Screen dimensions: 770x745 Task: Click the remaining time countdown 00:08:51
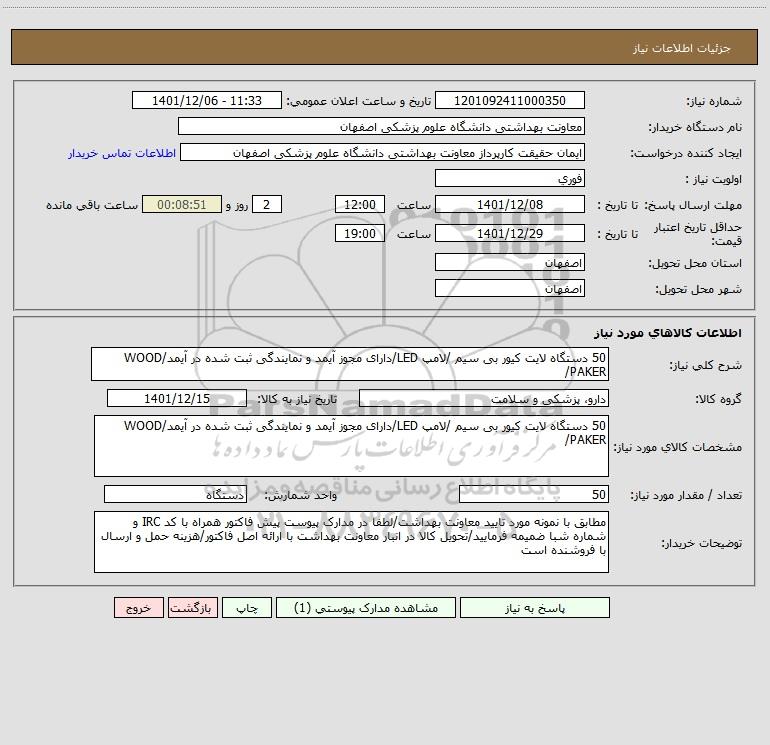click(182, 204)
